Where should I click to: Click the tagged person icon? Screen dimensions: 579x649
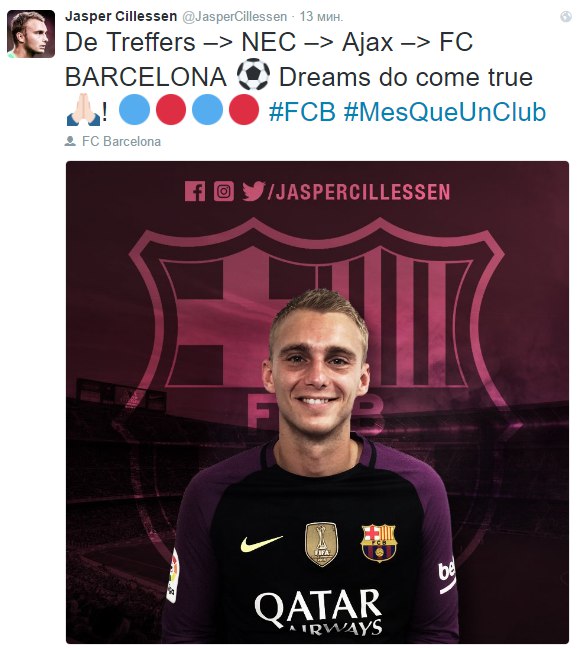(70, 141)
